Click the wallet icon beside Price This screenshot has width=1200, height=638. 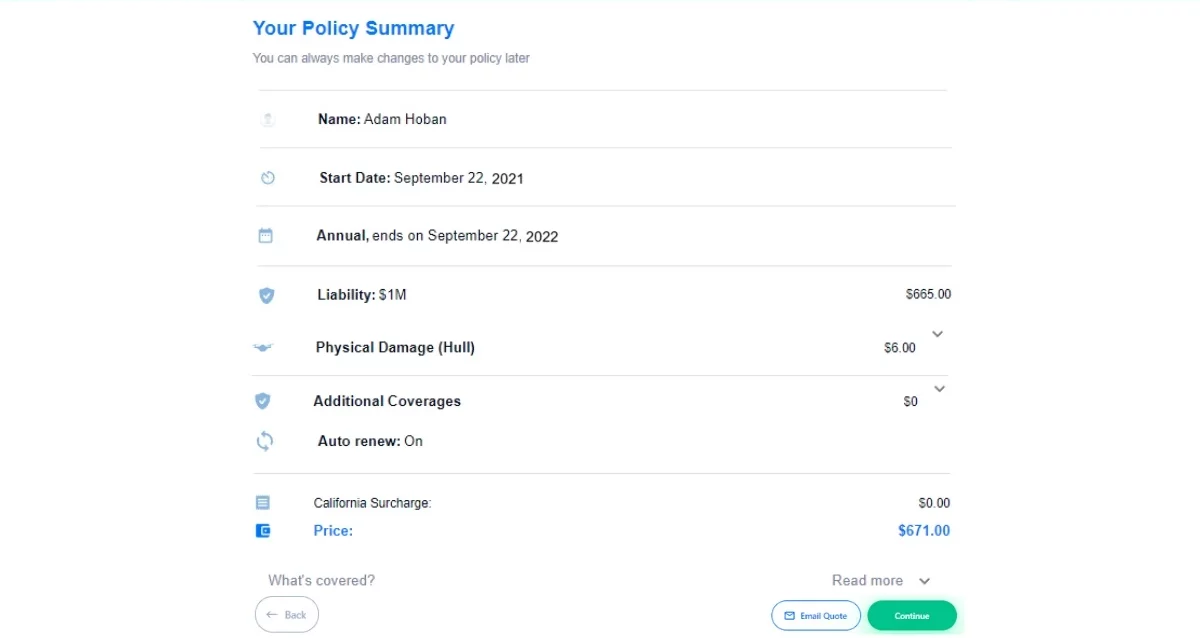[263, 531]
